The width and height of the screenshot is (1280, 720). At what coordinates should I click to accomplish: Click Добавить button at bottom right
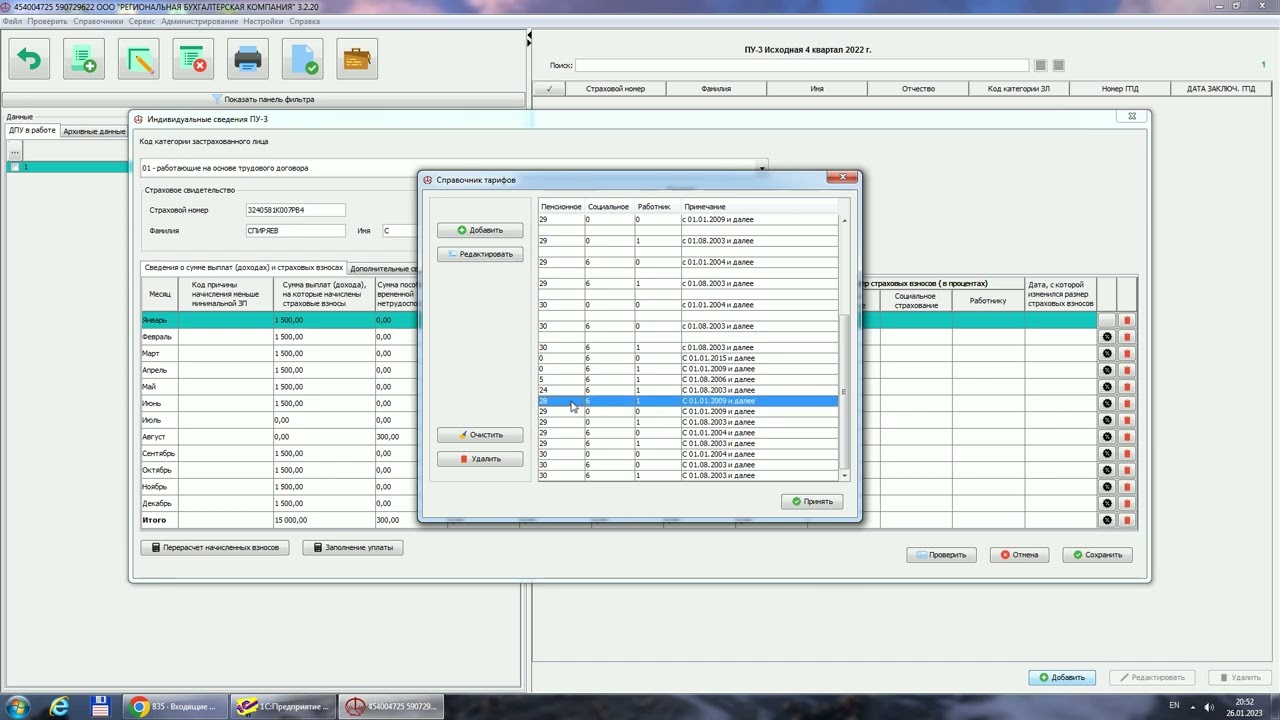click(1062, 677)
